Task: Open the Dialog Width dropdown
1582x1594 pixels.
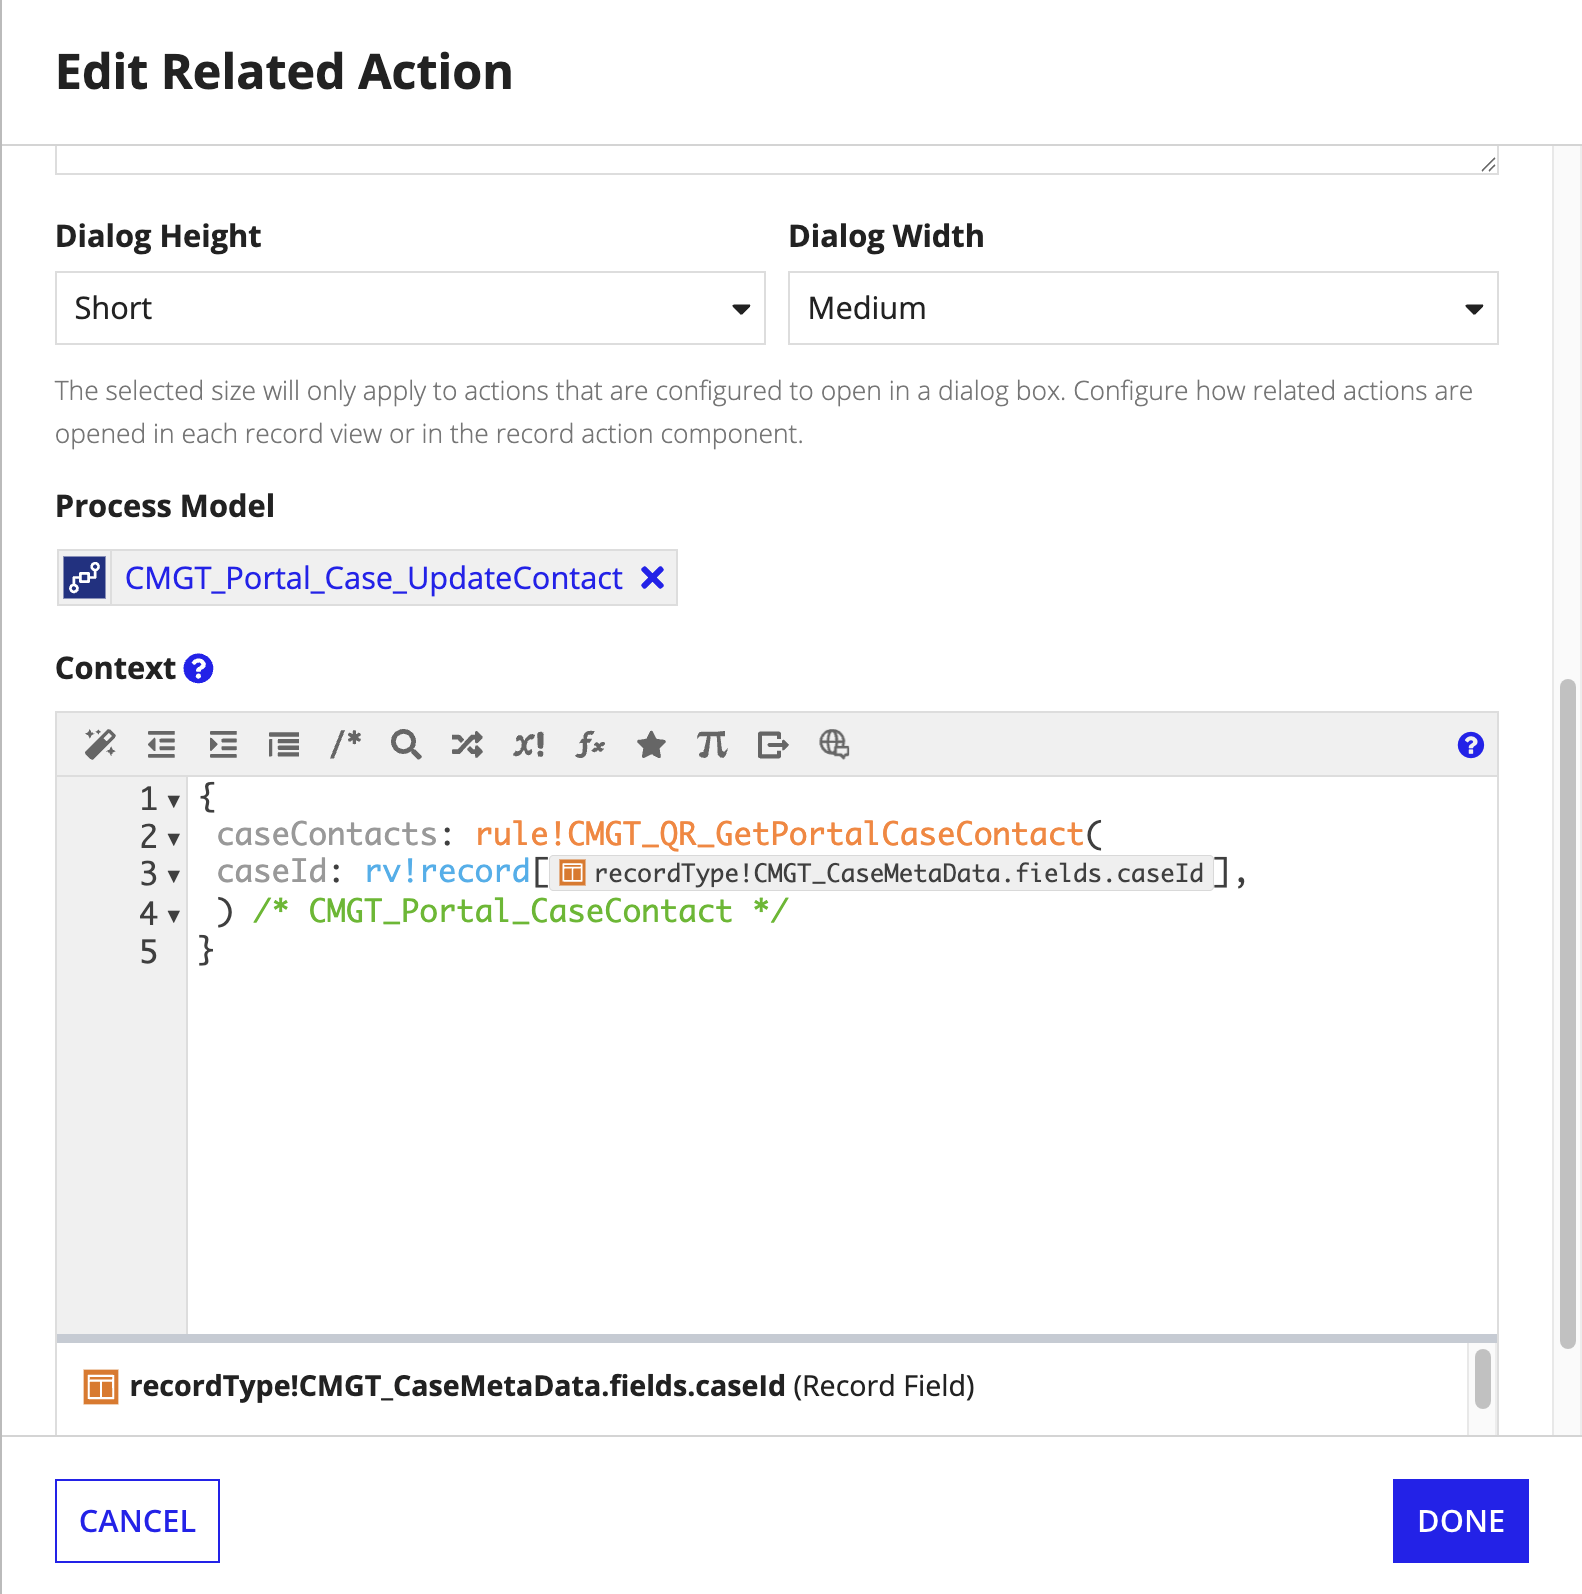Action: pyautogui.click(x=1143, y=308)
